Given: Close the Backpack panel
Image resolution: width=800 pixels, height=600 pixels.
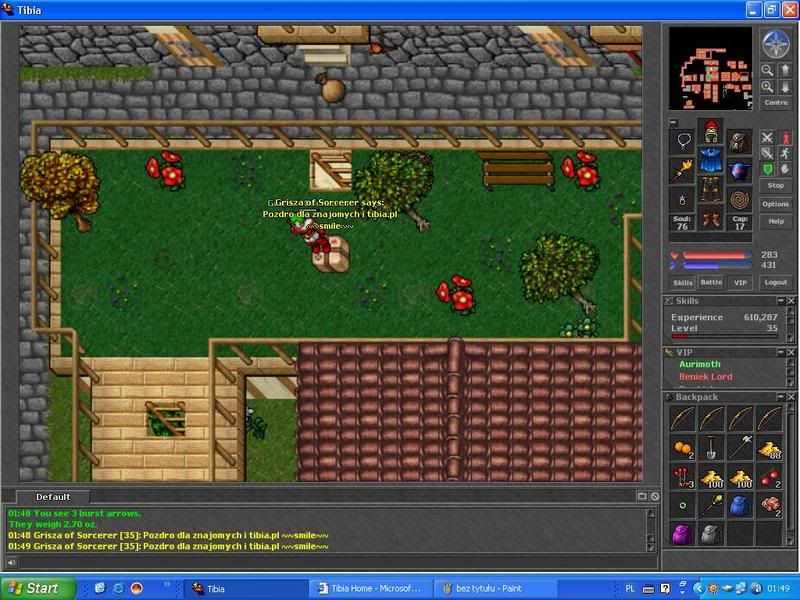Looking at the screenshot, I should [791, 396].
